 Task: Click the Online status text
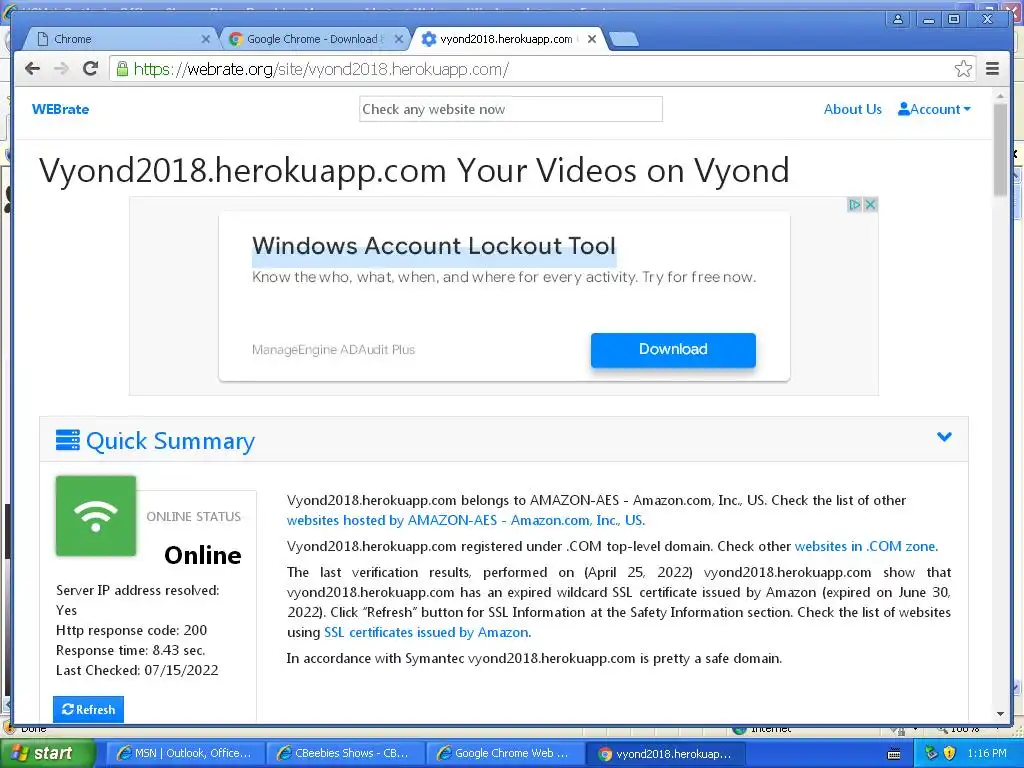(202, 555)
